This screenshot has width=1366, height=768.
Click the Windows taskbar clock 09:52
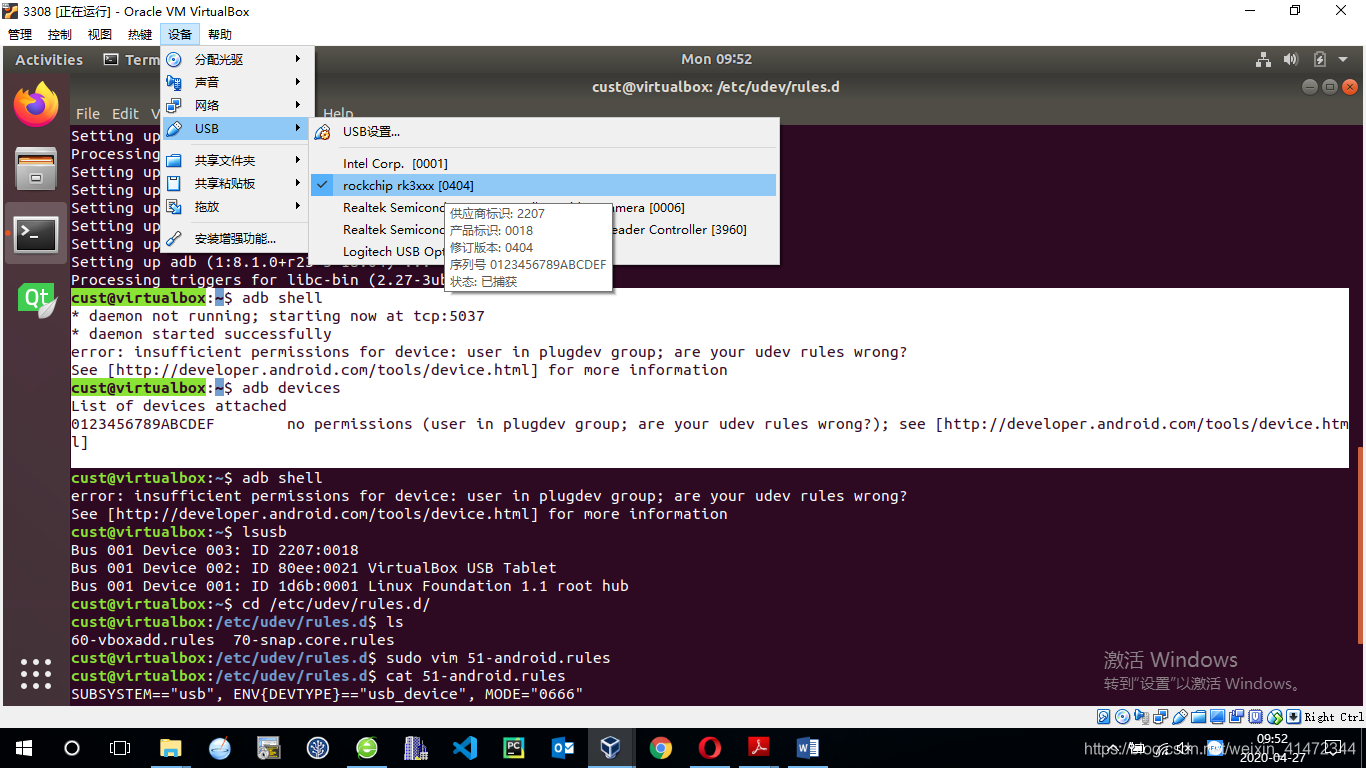point(1271,747)
